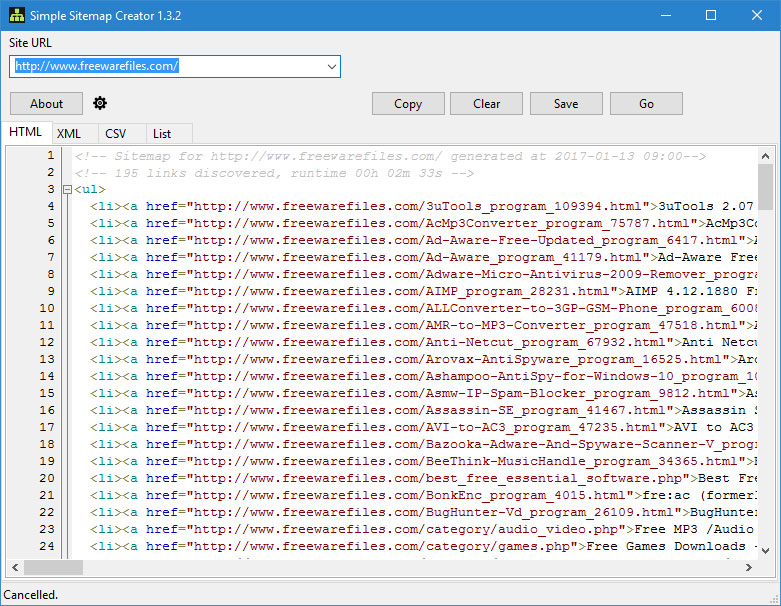The width and height of the screenshot is (781, 606).
Task: Start crawling with the Go button
Action: click(x=646, y=104)
